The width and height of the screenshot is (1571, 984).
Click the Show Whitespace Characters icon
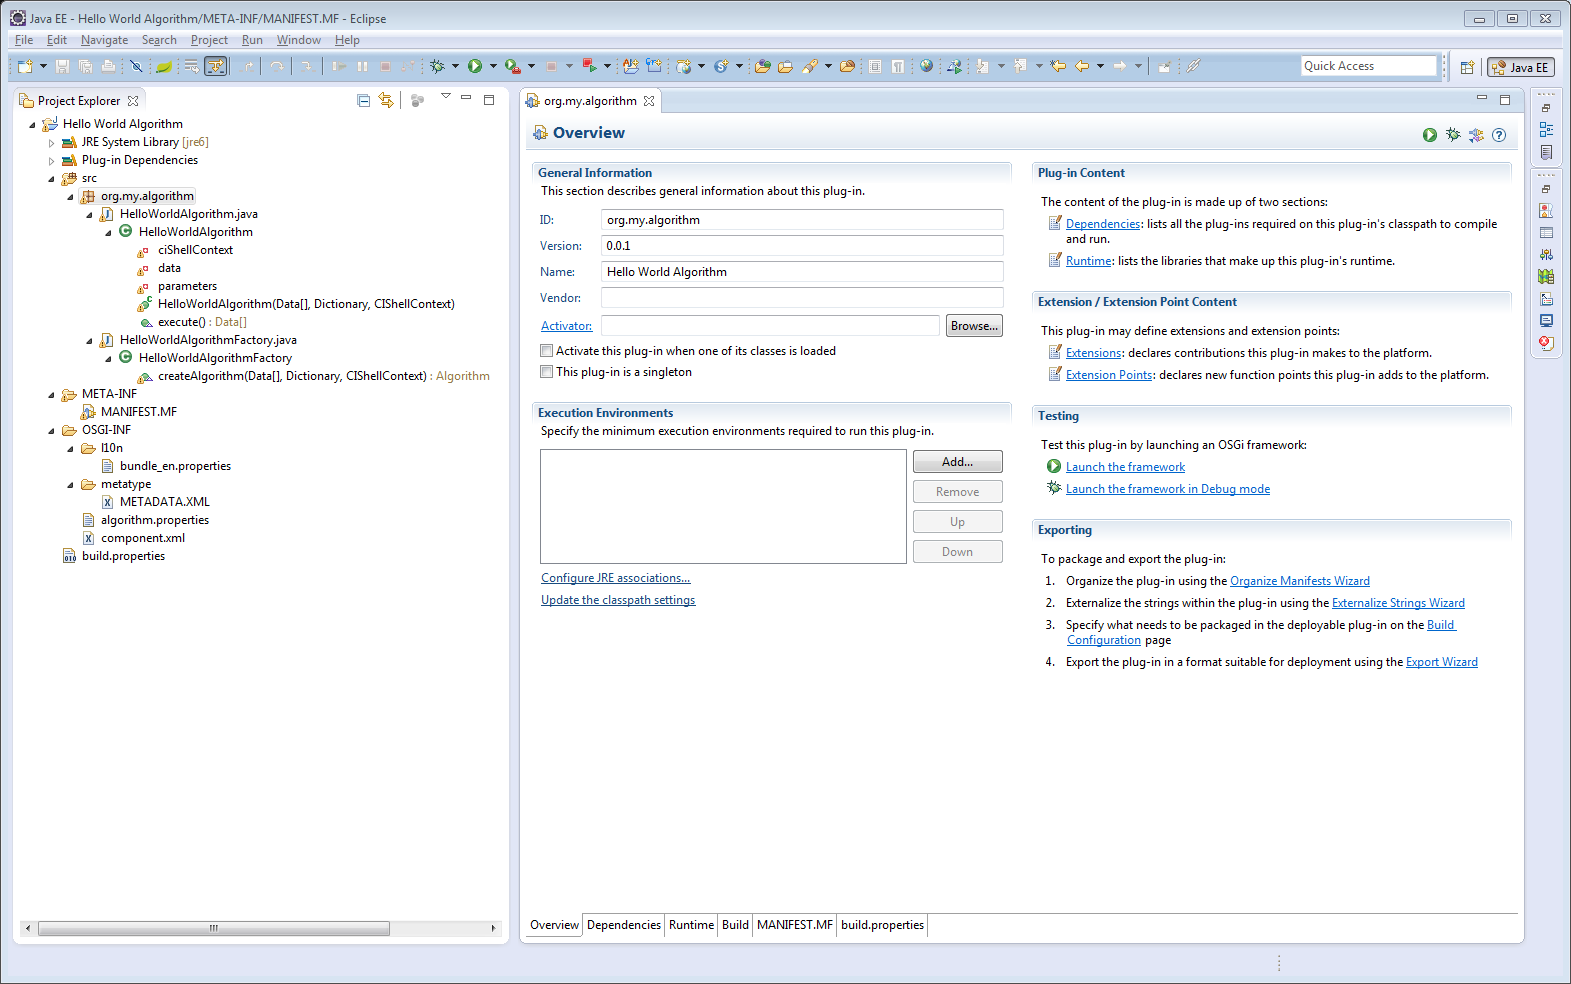(897, 66)
